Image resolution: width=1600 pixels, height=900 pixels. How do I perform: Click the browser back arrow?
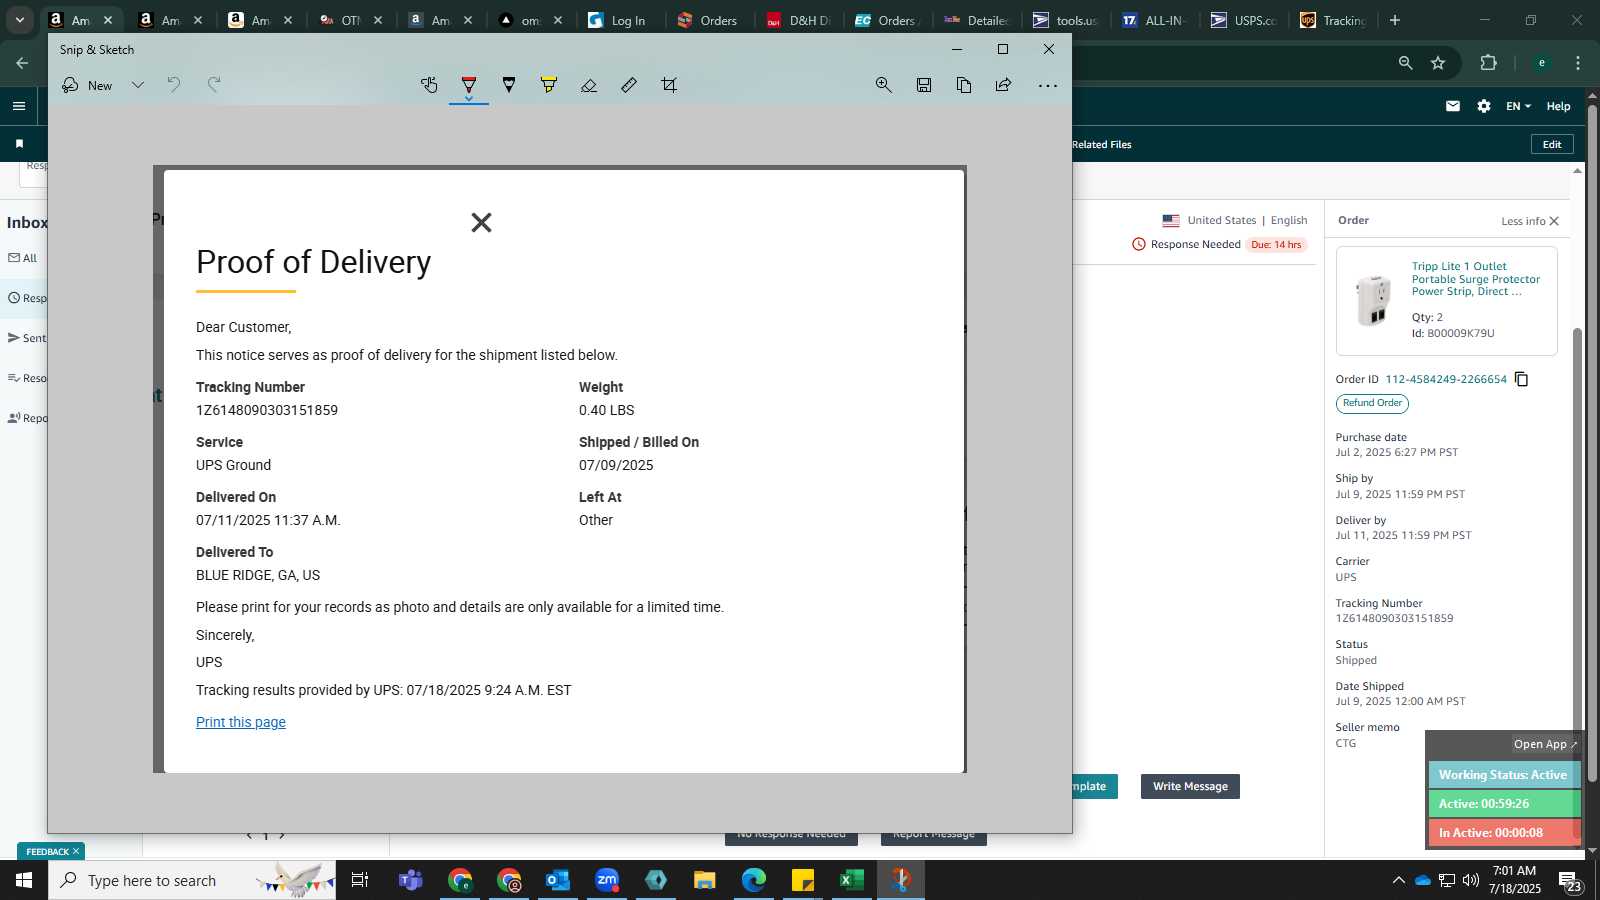[22, 63]
